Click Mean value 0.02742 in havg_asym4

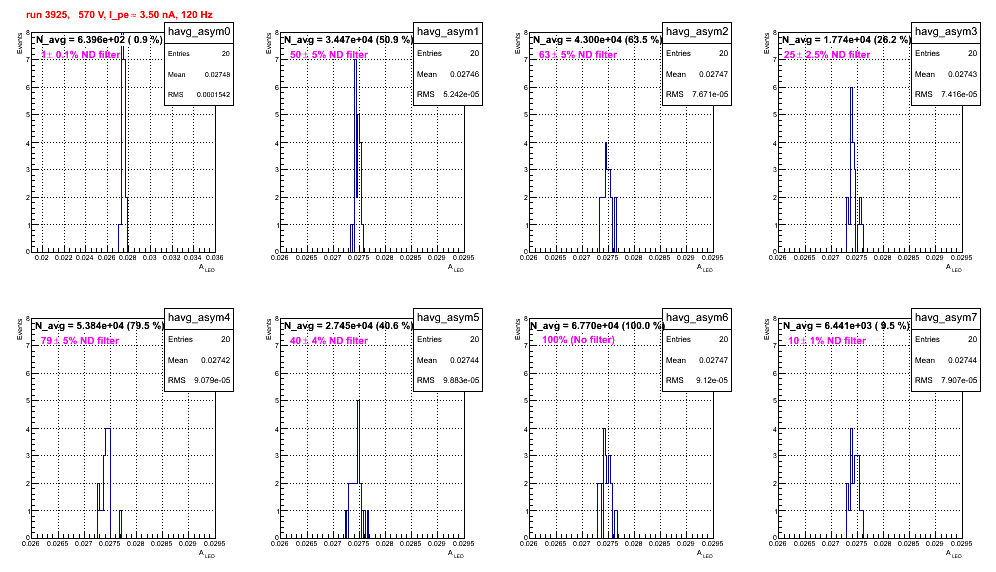216,360
